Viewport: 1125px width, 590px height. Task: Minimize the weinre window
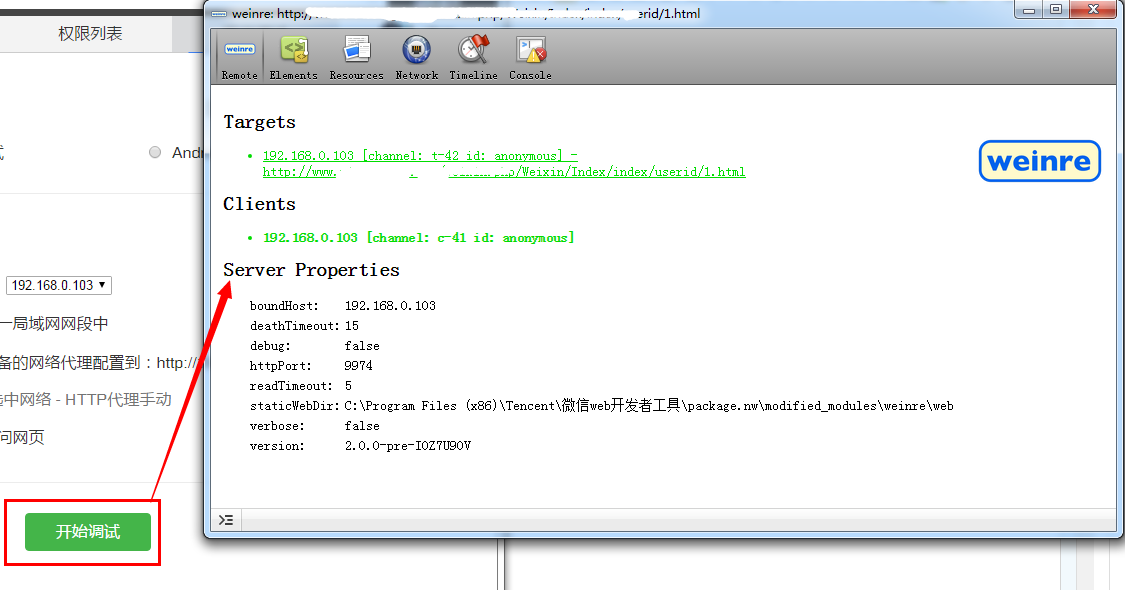click(1029, 10)
